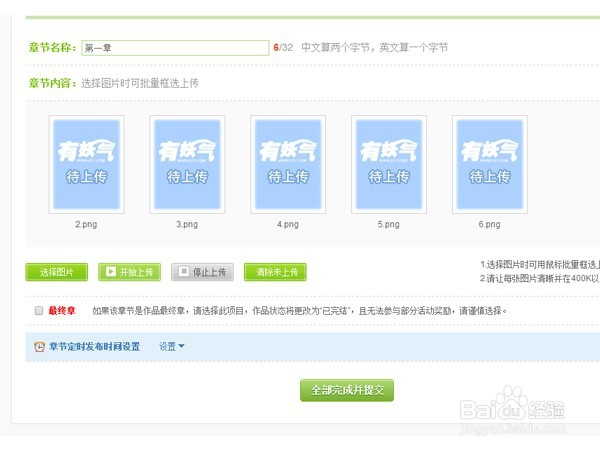
Task: Click the 章节定时发布时间设置 heading text
Action: pyautogui.click(x=95, y=347)
